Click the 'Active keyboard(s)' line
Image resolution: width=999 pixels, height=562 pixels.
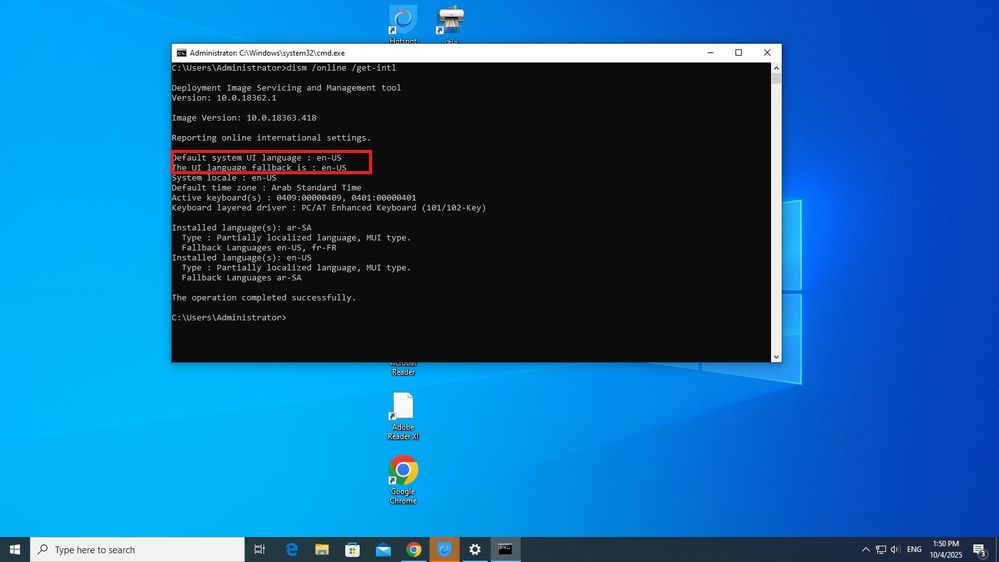coord(294,198)
